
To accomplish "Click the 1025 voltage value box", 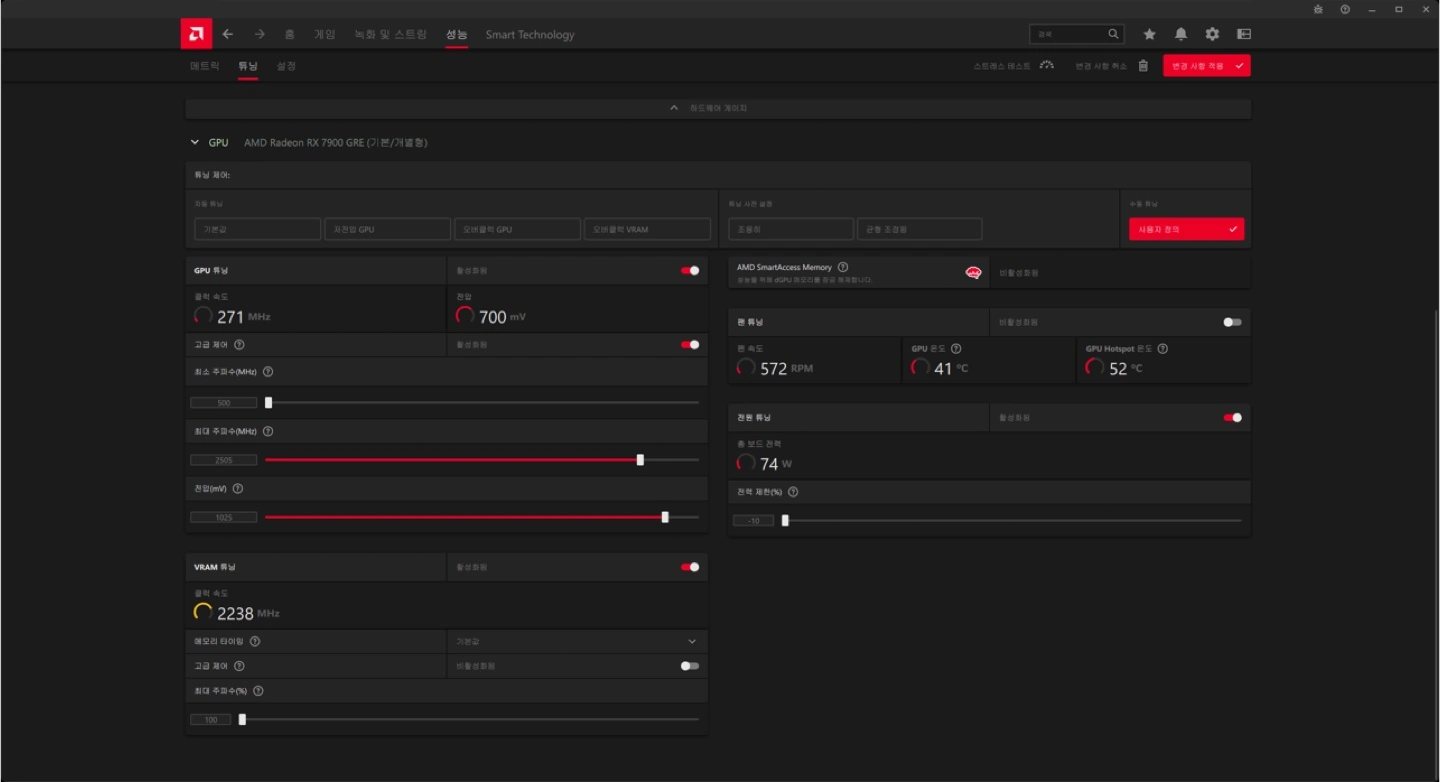I will click(x=224, y=517).
